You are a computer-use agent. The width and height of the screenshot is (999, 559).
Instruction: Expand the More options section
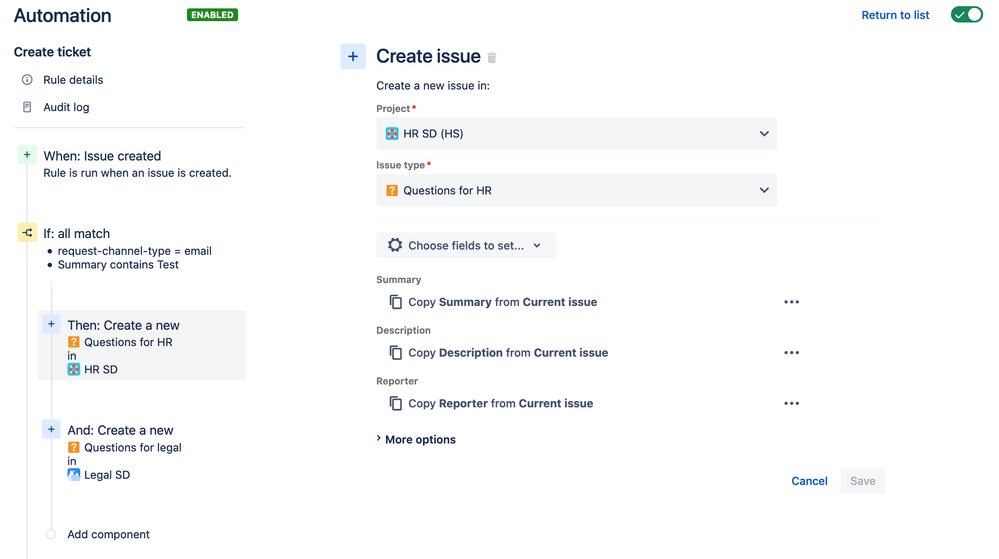pyautogui.click(x=416, y=439)
